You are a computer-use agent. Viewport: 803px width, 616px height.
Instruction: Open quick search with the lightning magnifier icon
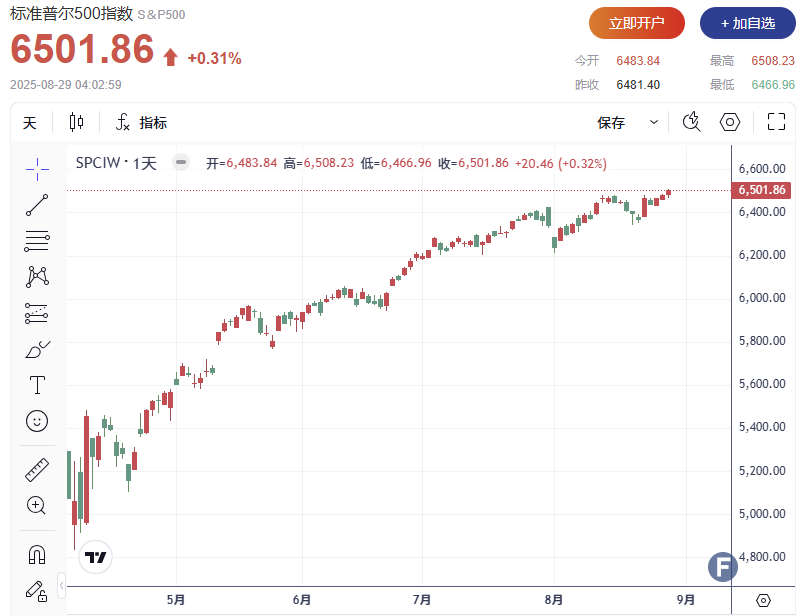click(691, 122)
